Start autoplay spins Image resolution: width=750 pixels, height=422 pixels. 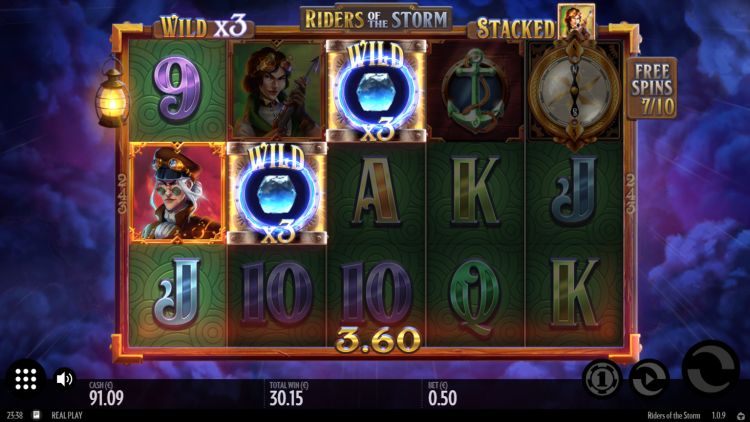(x=649, y=379)
